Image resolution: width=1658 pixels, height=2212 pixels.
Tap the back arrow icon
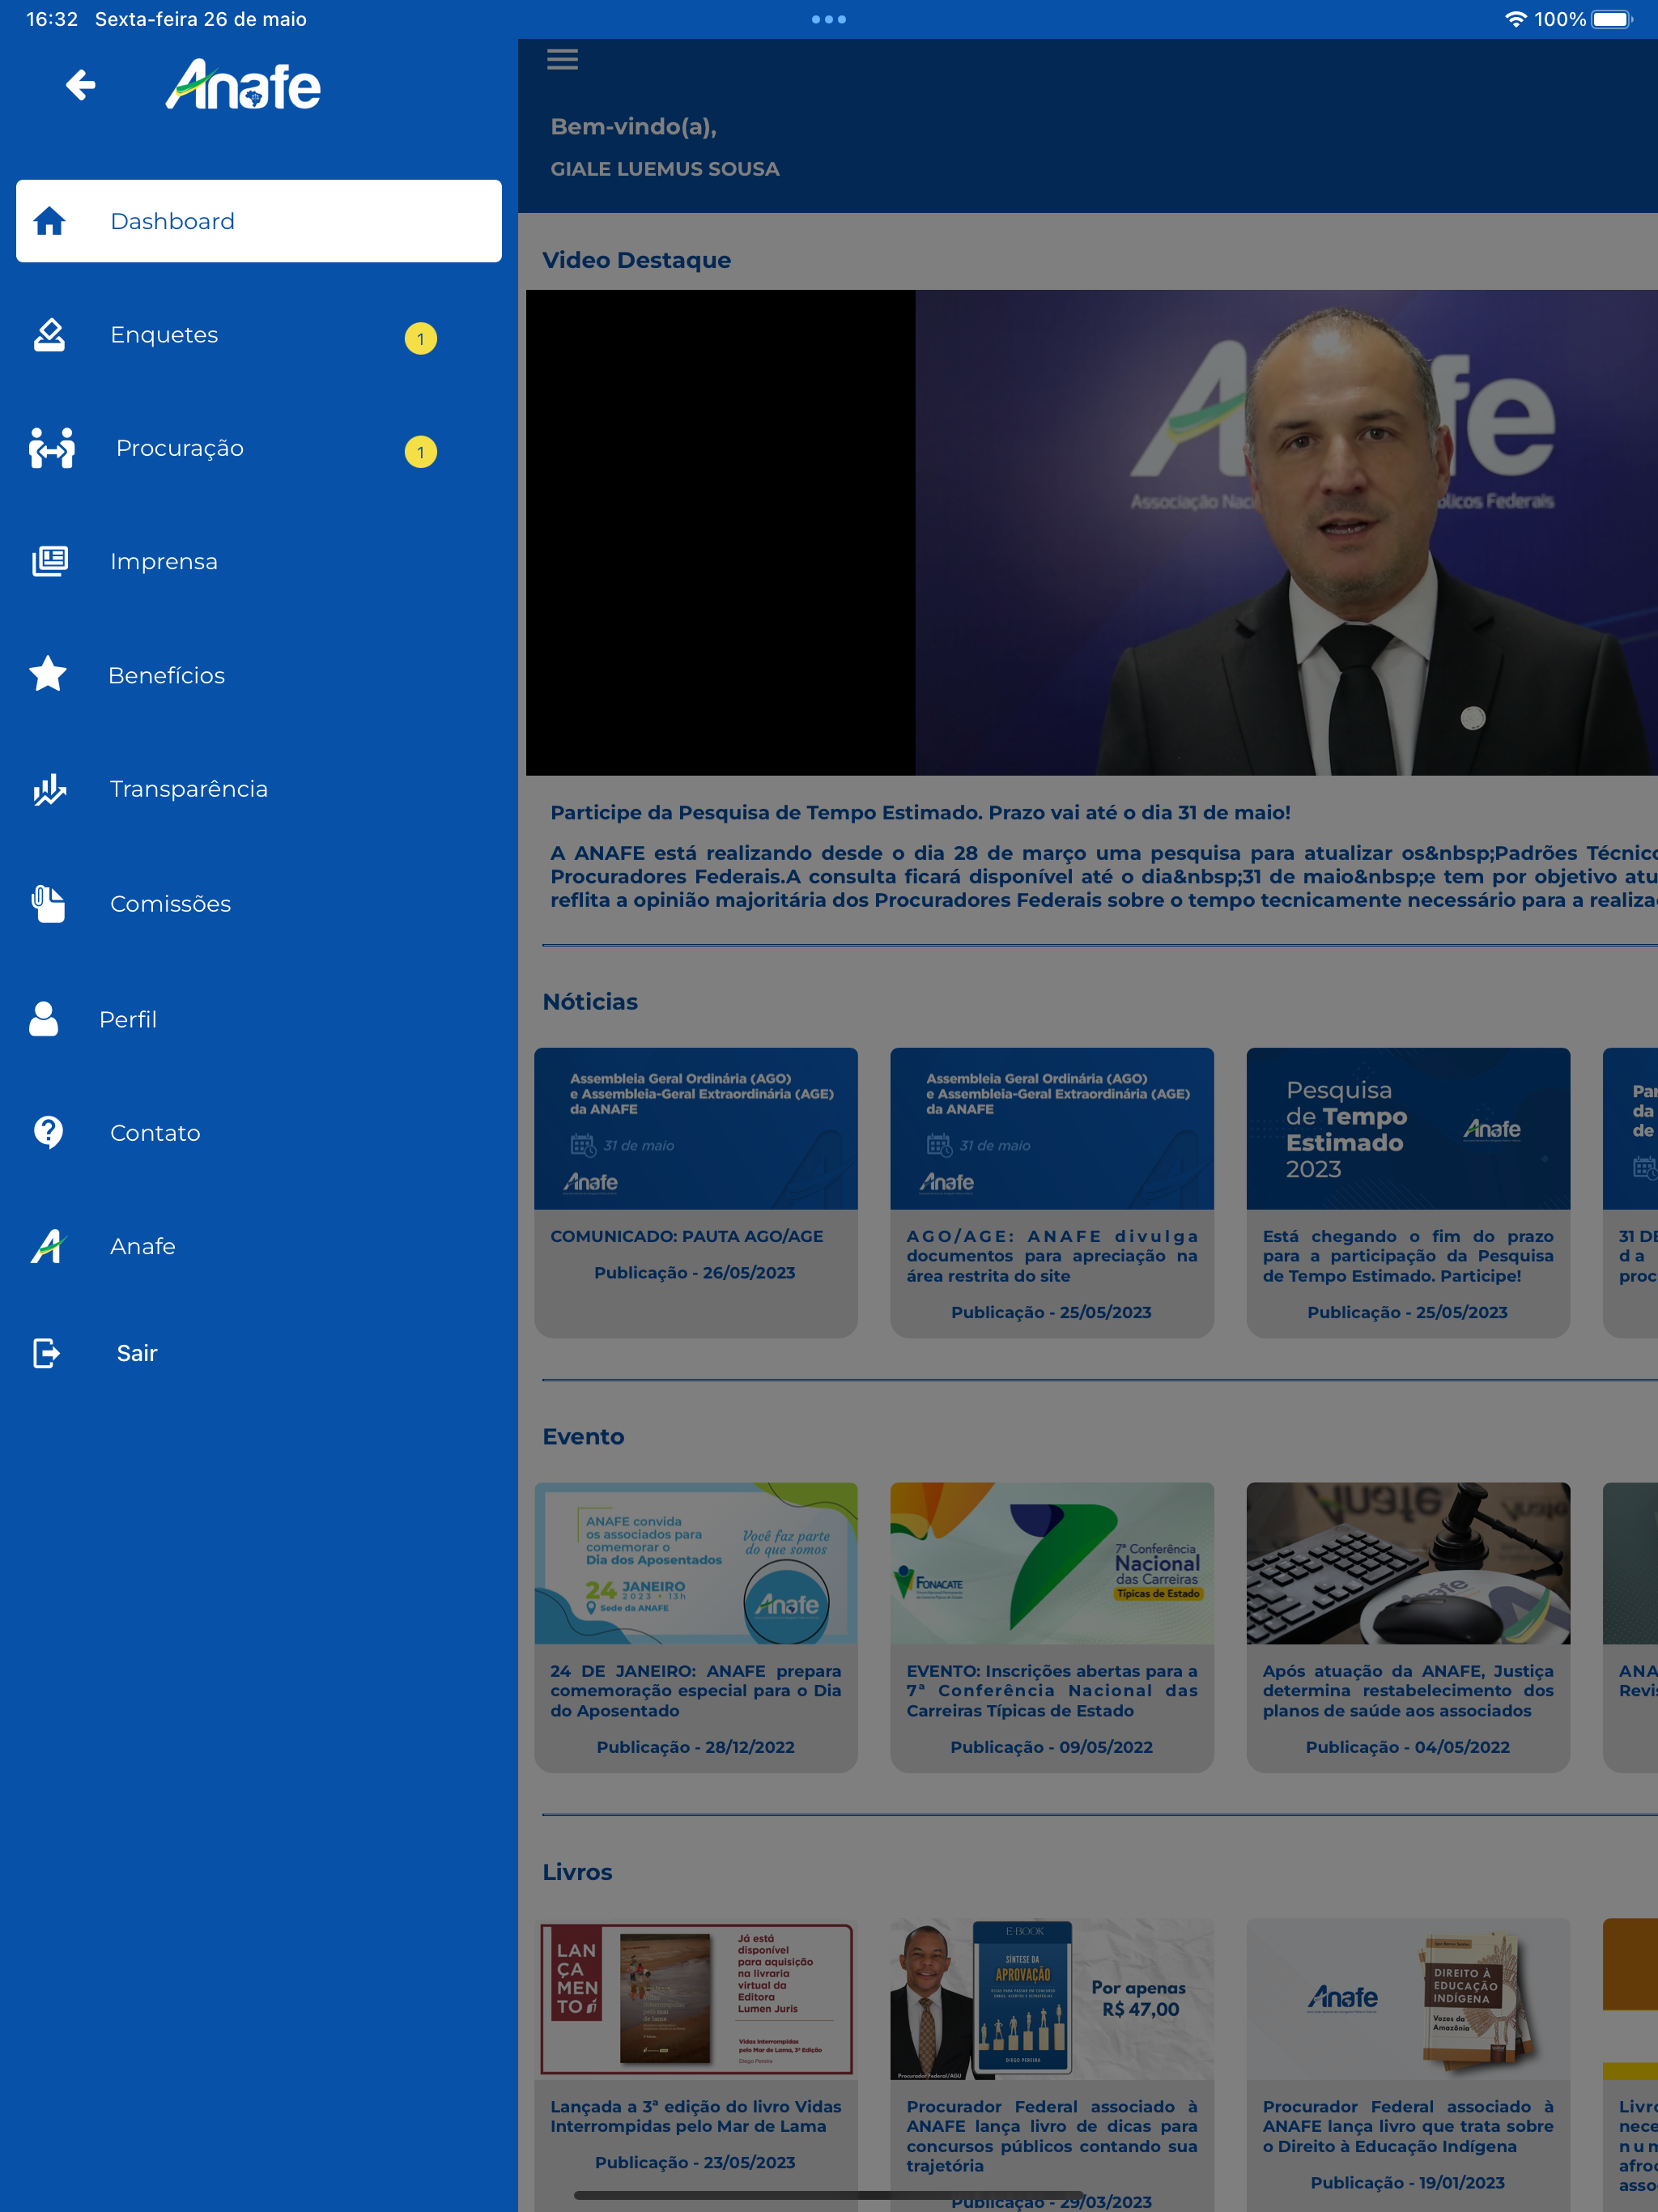81,85
